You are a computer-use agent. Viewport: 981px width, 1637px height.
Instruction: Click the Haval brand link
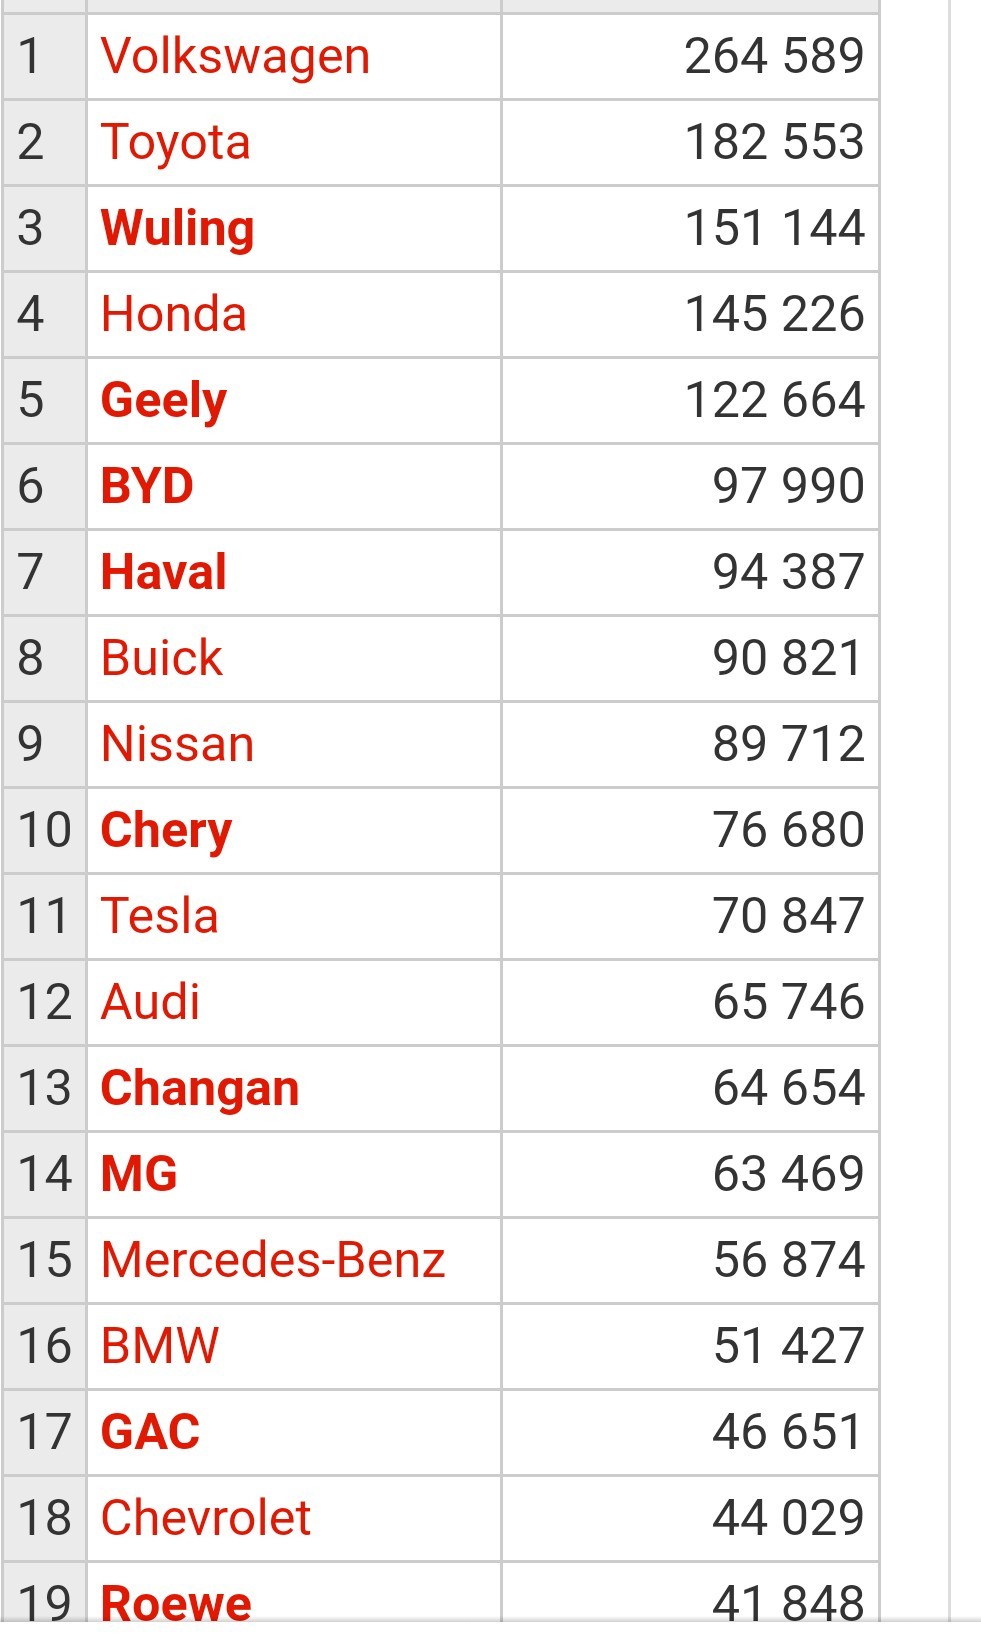164,572
